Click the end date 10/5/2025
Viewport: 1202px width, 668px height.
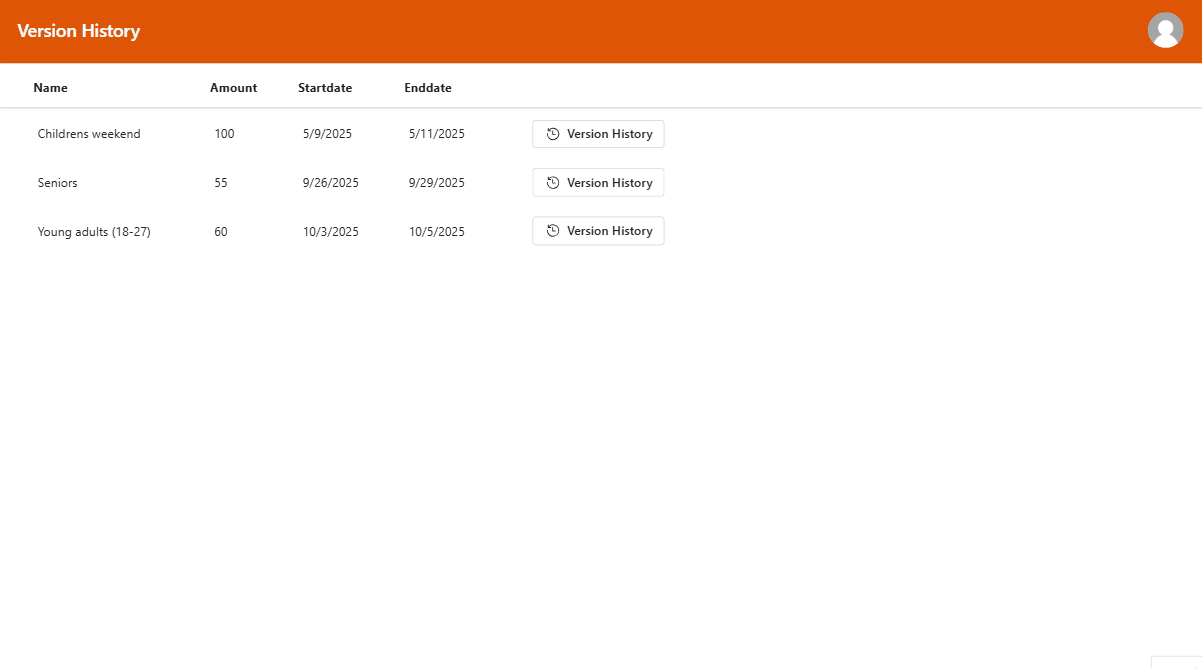pos(437,232)
